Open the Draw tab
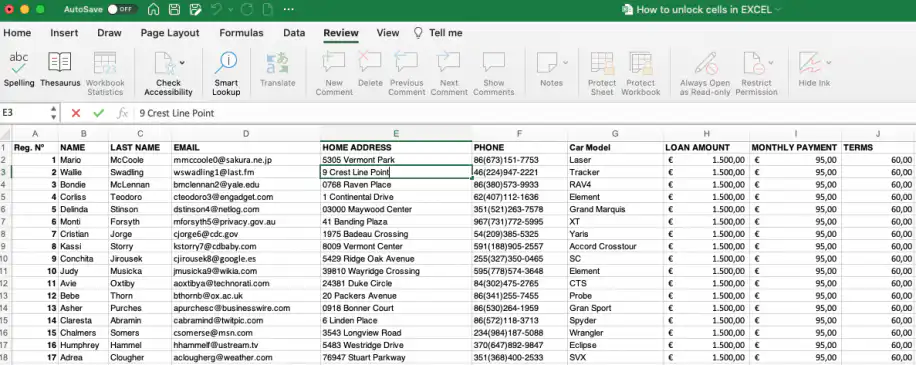 point(110,33)
